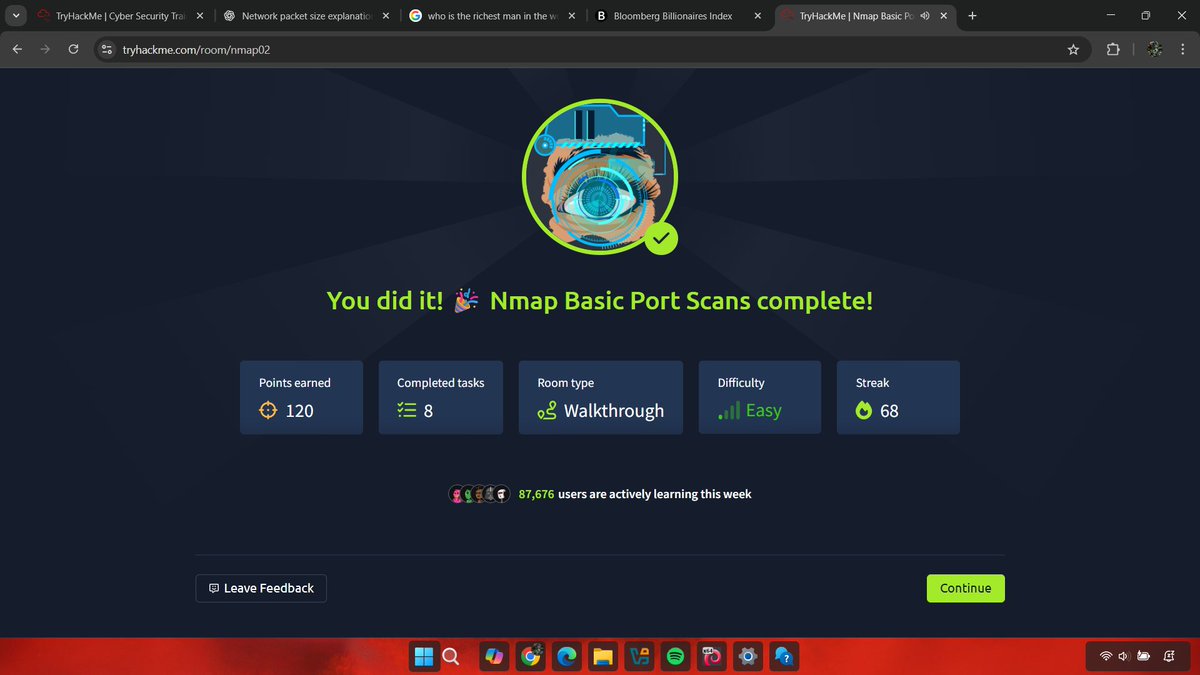1200x675 pixels.
Task: Click the Completed tasks checklist icon
Action: coord(406,410)
